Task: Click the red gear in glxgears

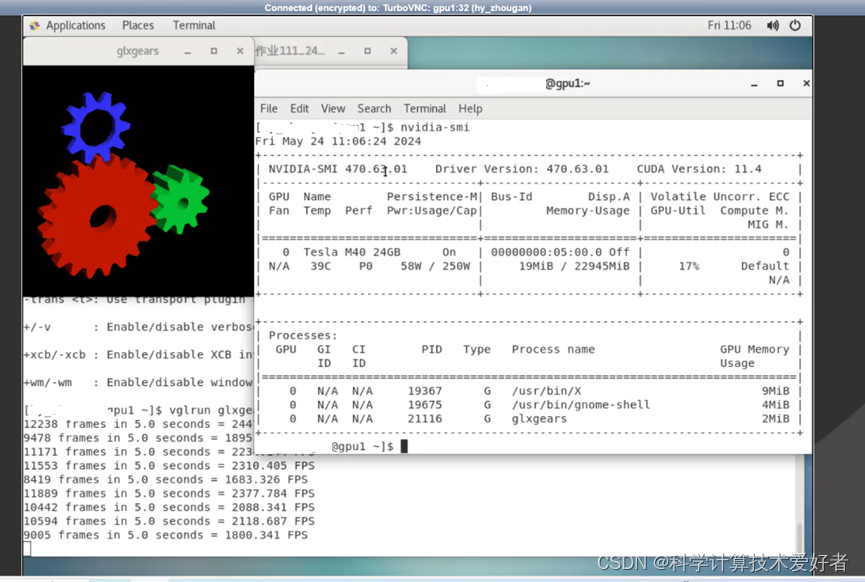Action: [97, 216]
